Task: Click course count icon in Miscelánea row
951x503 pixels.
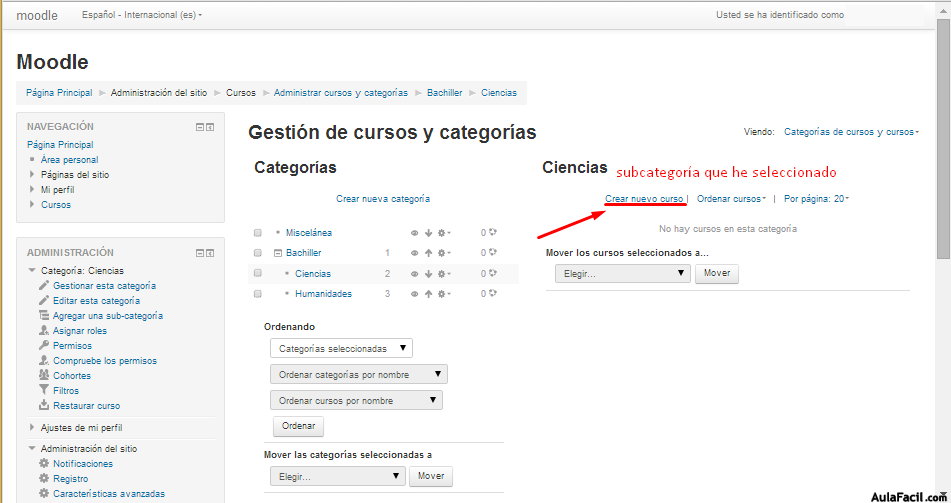Action: 493,232
